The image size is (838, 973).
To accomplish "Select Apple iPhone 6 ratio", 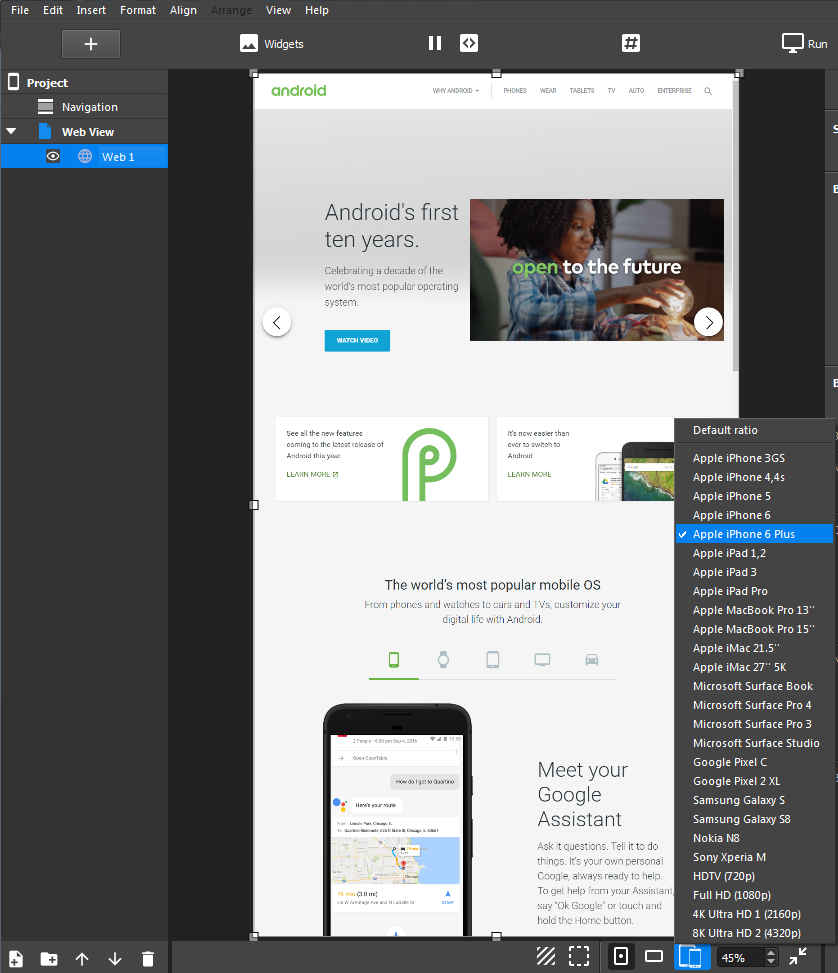I will point(754,515).
